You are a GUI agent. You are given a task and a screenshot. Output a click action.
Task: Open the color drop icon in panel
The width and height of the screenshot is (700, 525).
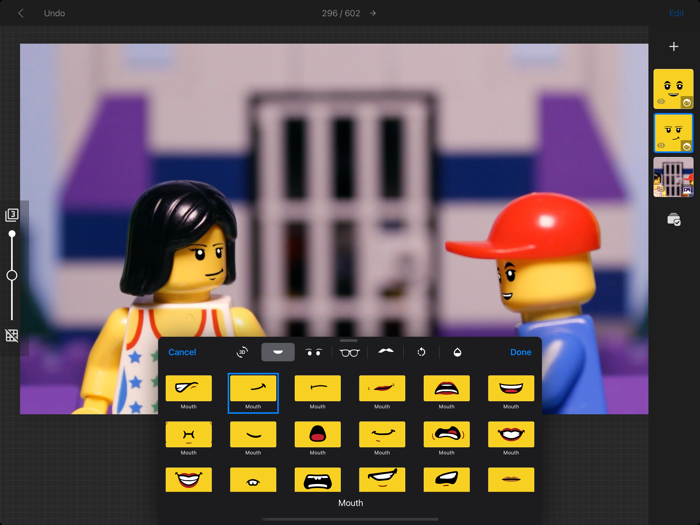click(x=457, y=352)
